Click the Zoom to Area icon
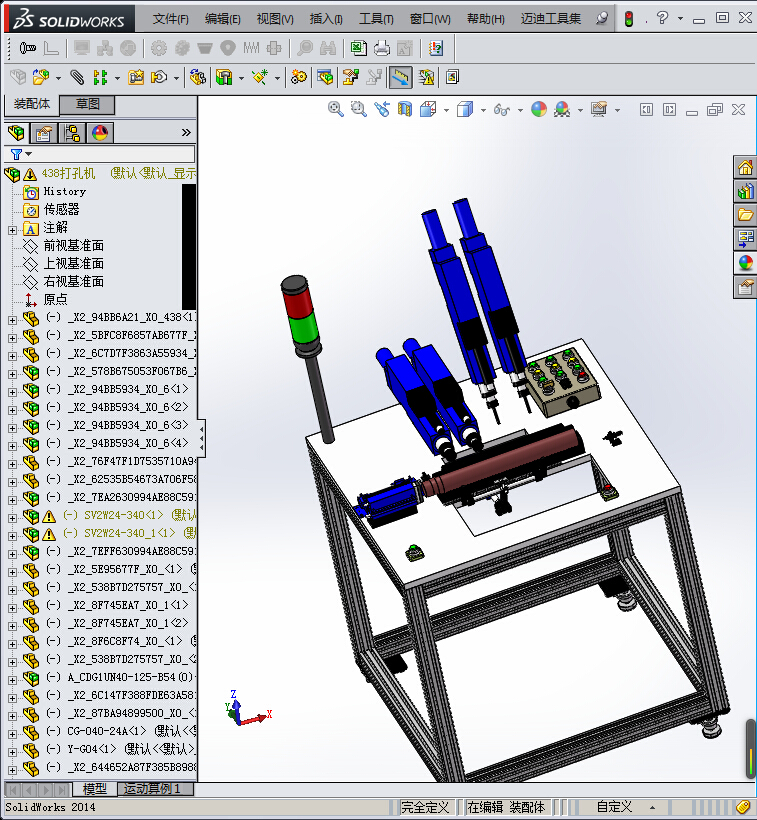 359,109
